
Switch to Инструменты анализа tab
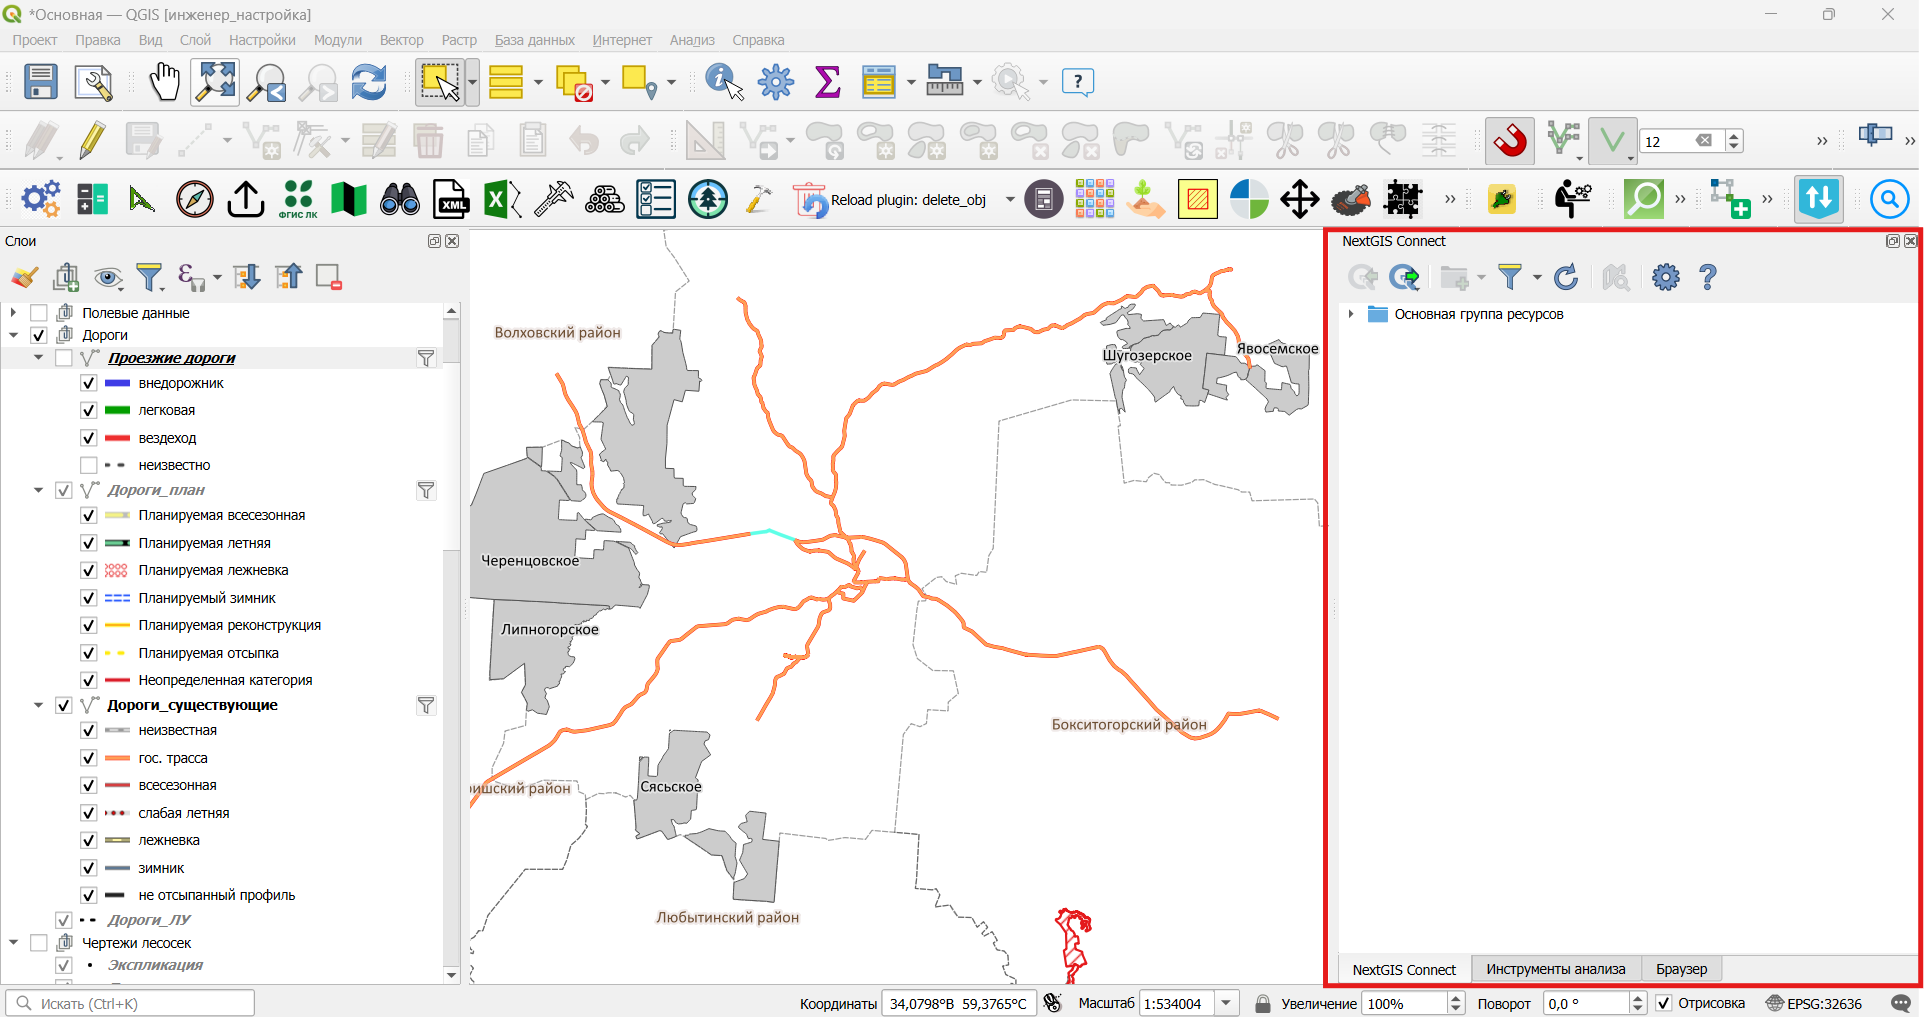(x=1556, y=969)
